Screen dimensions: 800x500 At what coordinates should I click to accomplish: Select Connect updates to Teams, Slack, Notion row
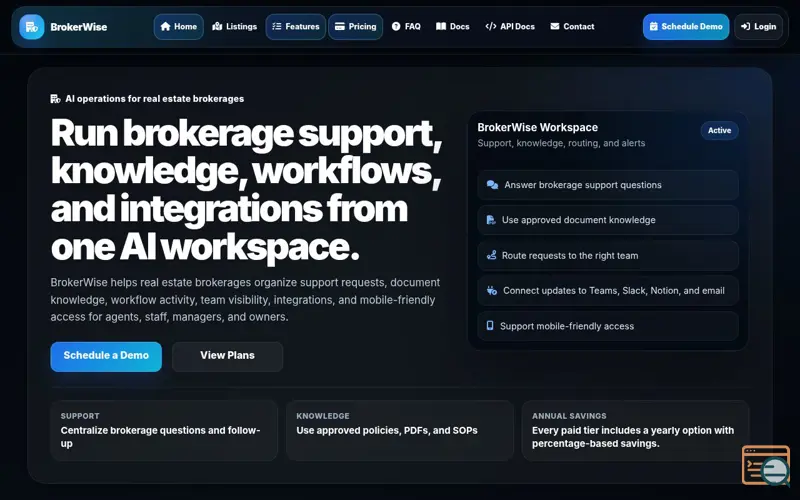click(608, 290)
